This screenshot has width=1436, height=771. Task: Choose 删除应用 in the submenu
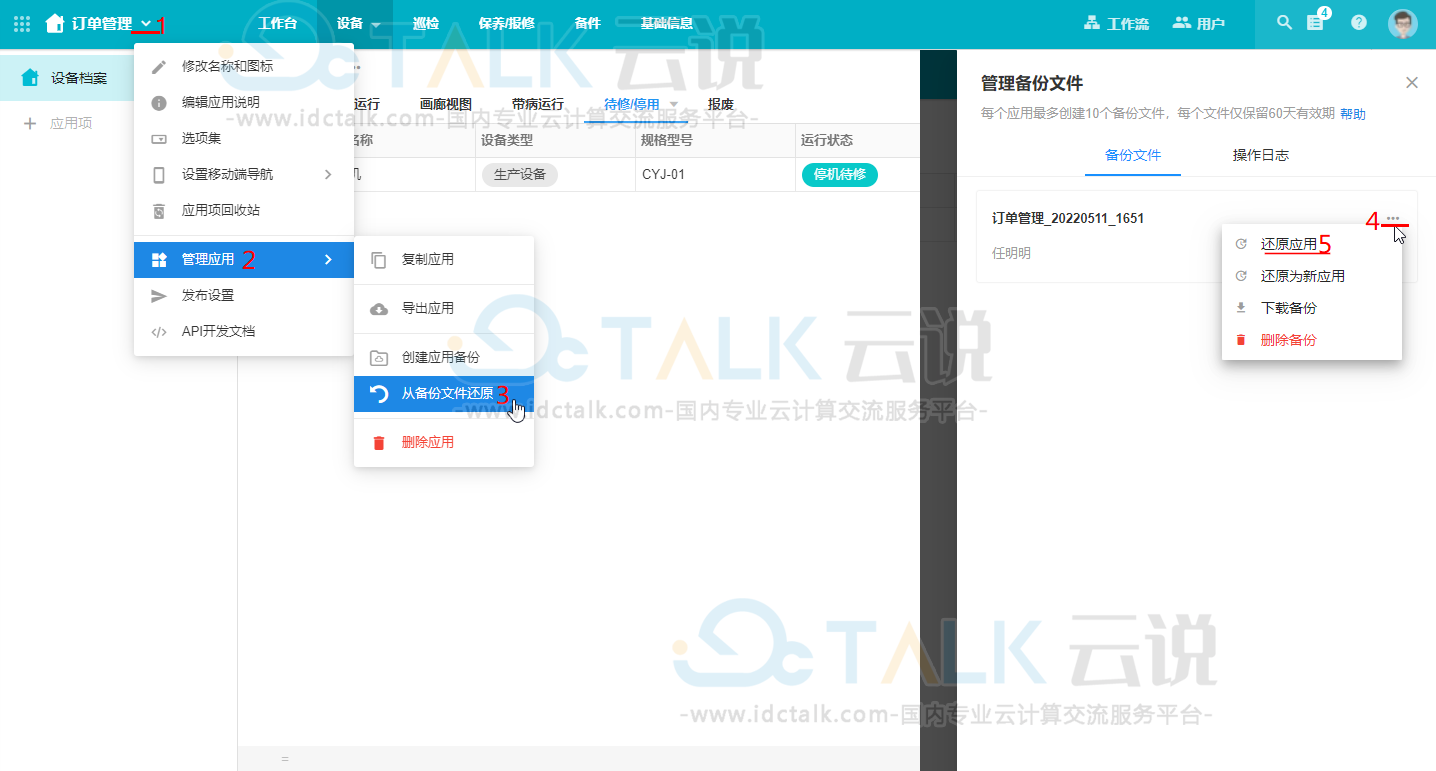(444, 442)
